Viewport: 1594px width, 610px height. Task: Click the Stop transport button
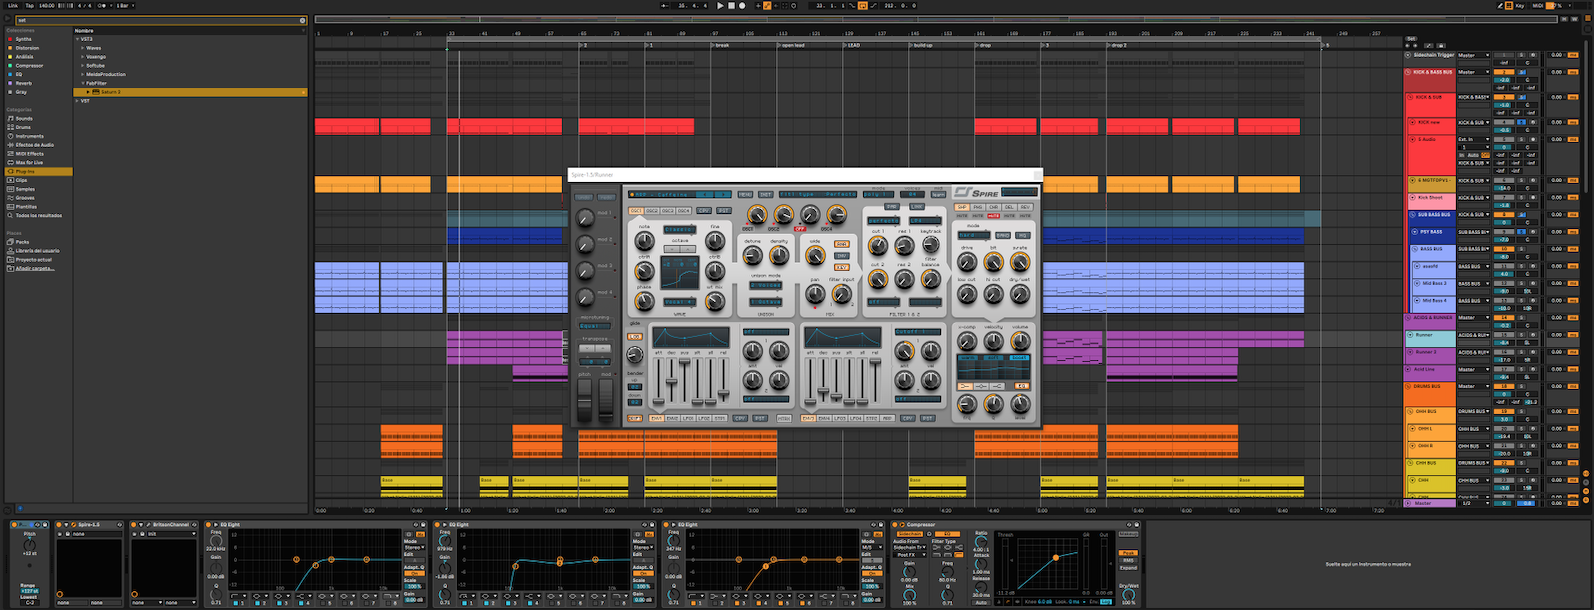point(732,5)
